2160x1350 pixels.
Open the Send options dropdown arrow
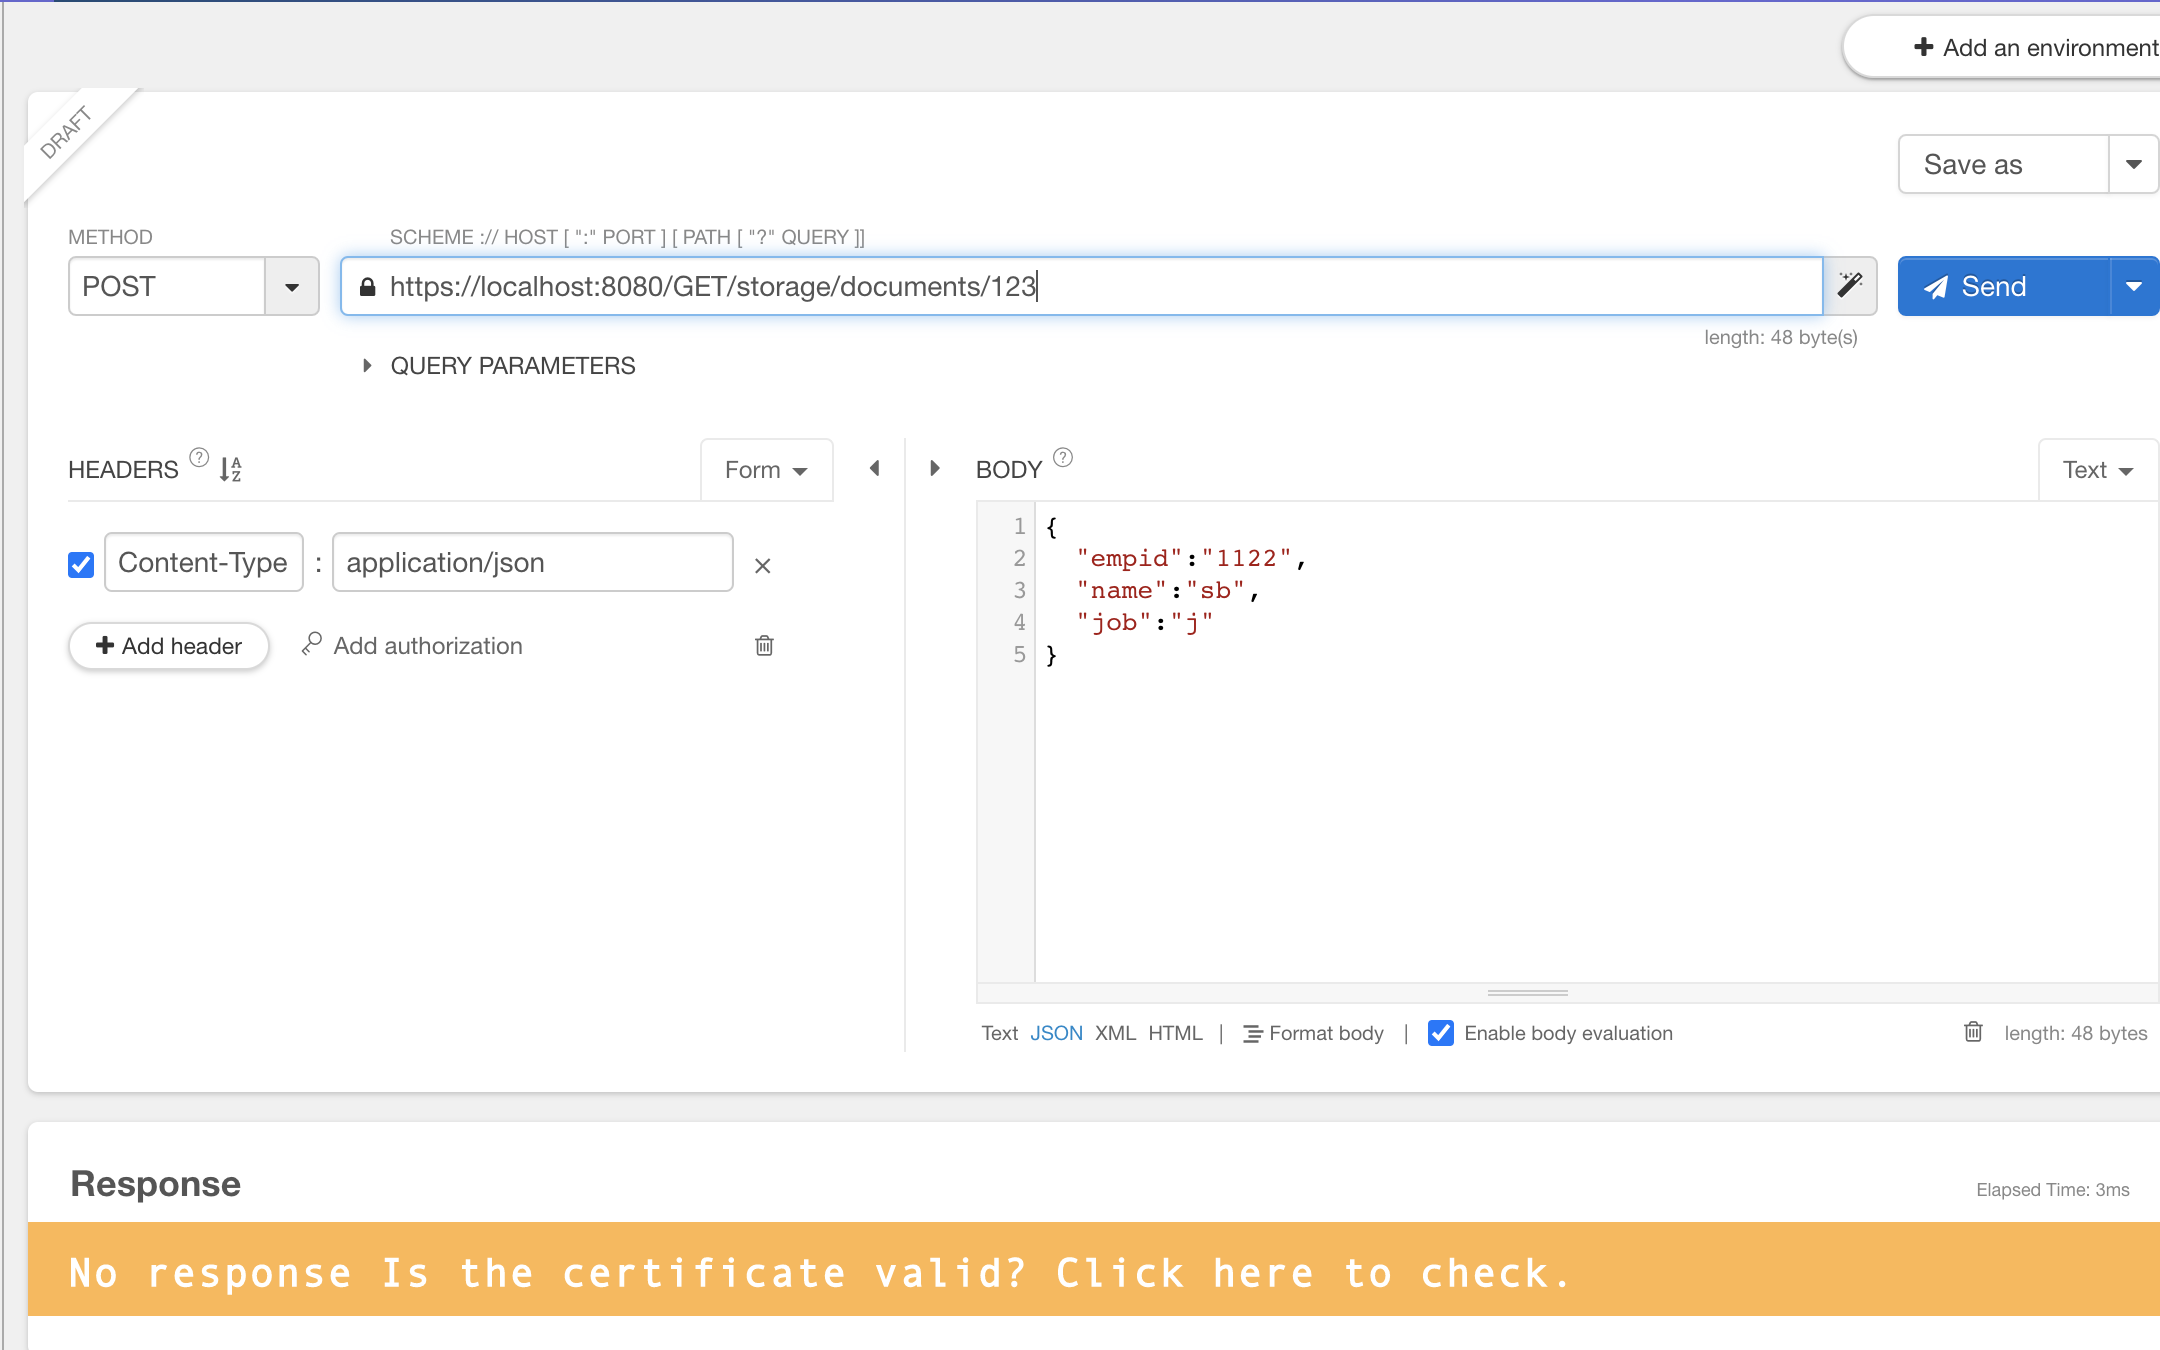pyautogui.click(x=2134, y=287)
